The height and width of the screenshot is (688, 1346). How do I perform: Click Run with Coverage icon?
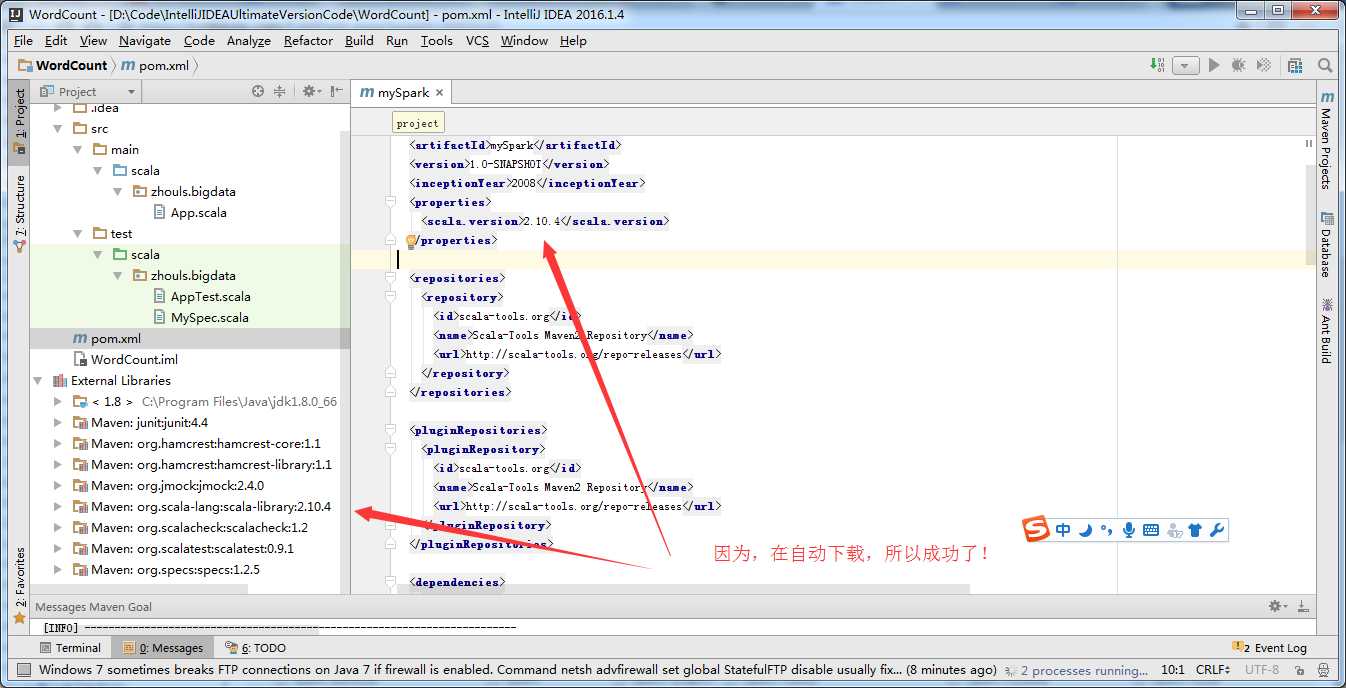[x=1264, y=65]
